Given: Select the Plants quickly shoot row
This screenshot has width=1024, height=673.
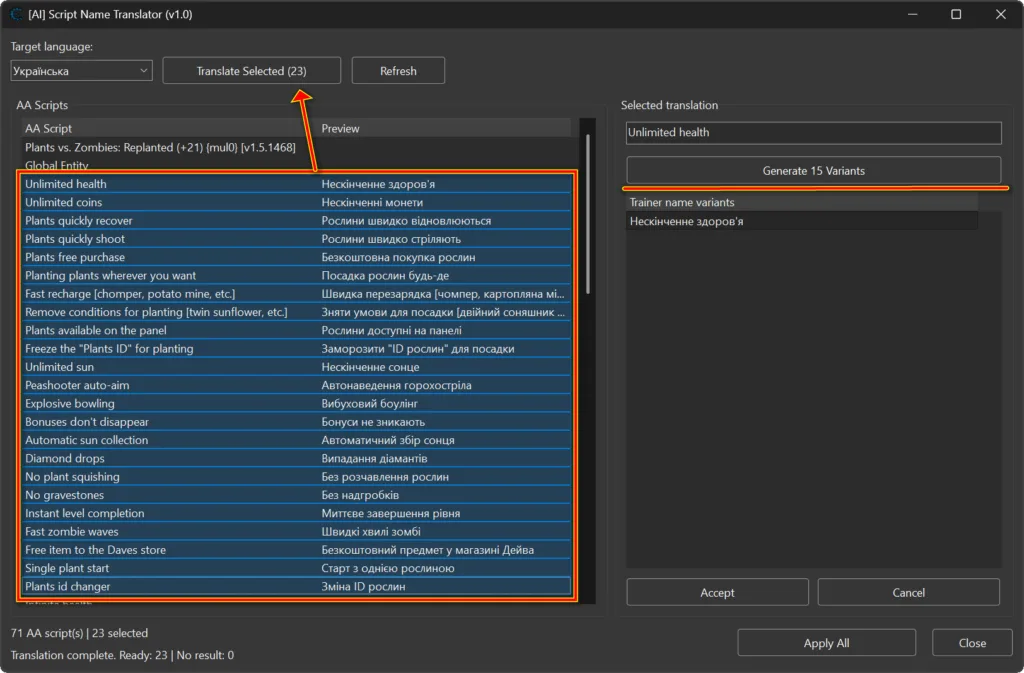Looking at the screenshot, I should [x=296, y=239].
